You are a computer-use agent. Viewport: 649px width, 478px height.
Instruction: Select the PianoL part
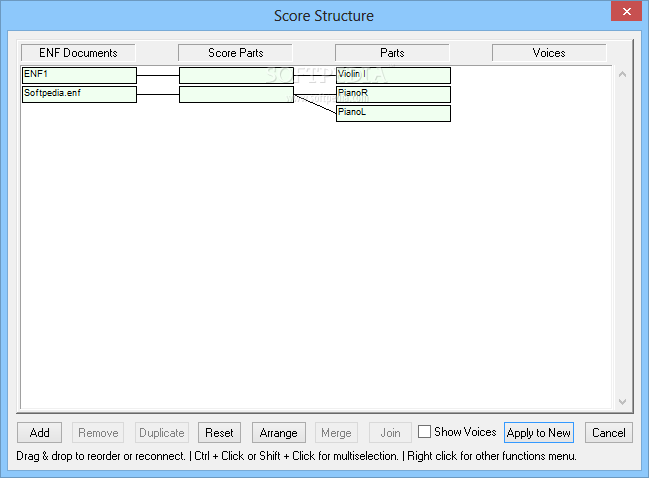pos(393,113)
